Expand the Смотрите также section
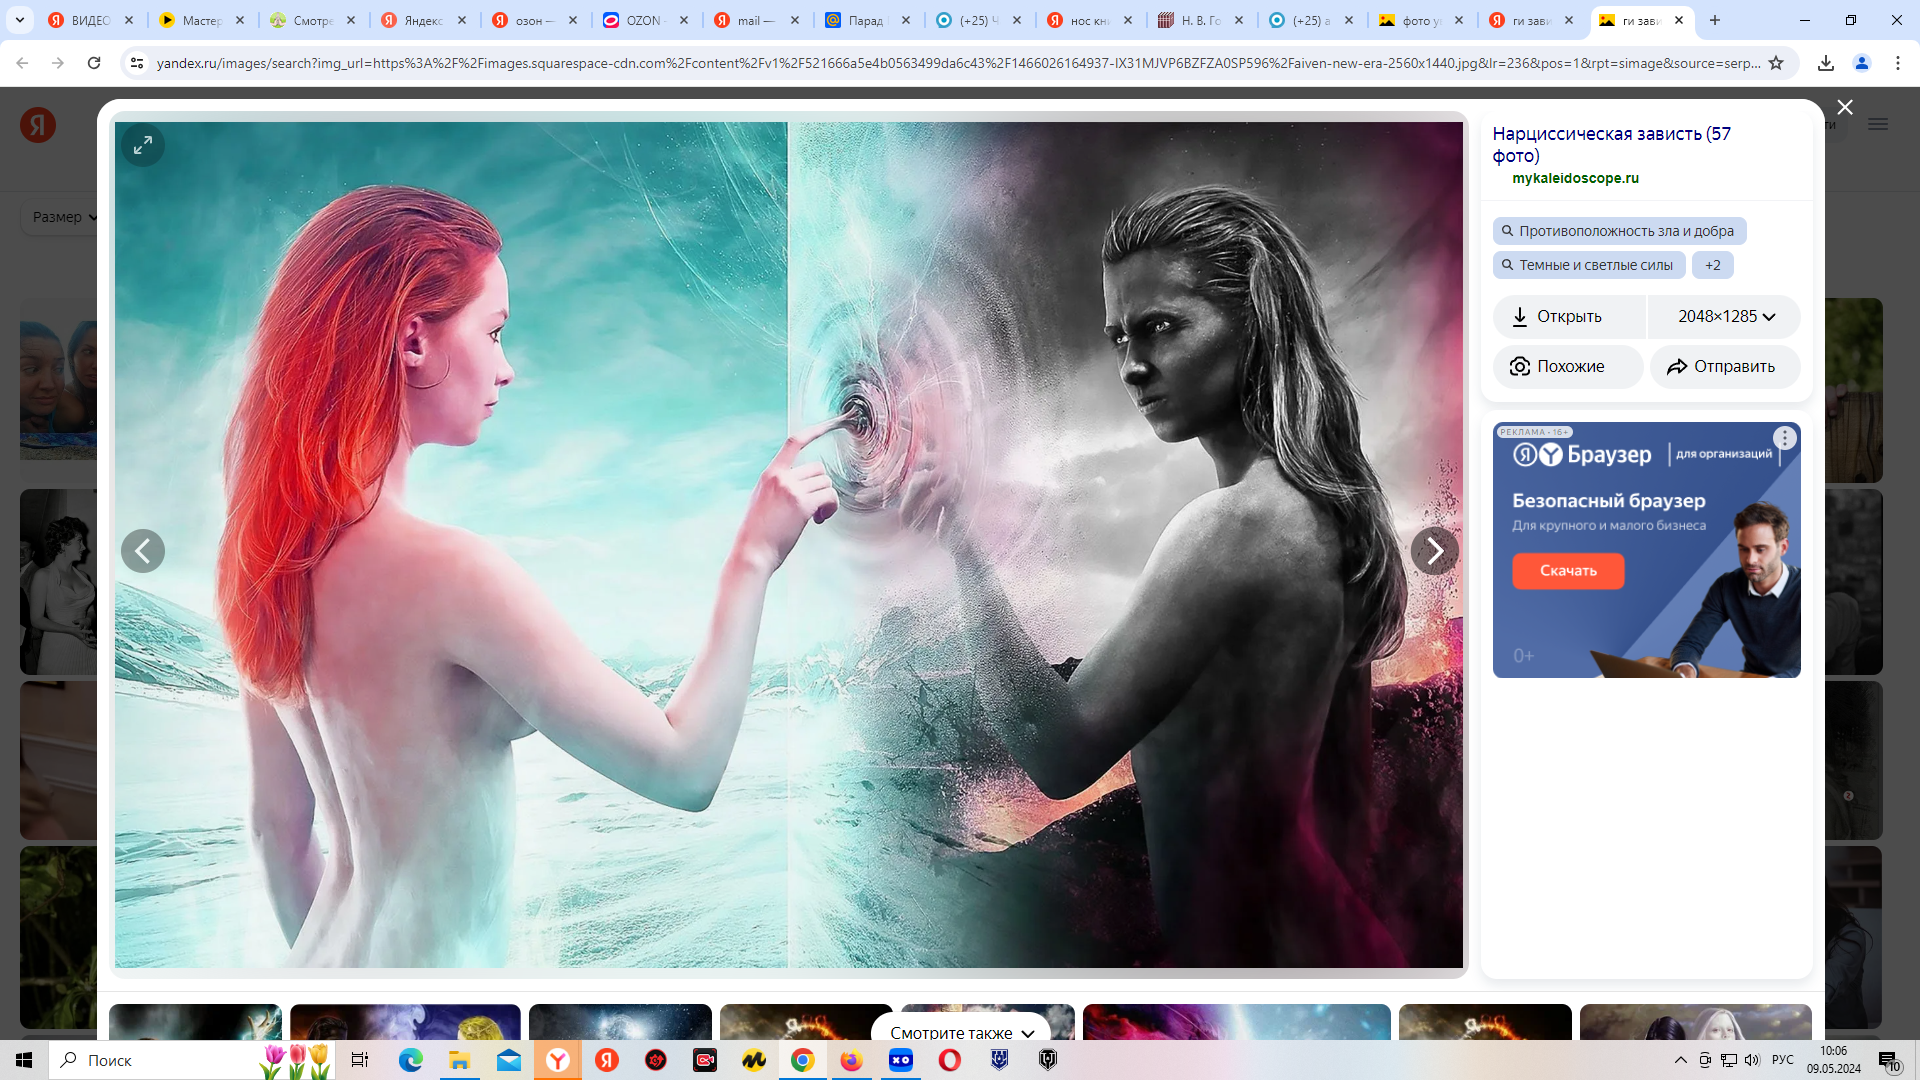Viewport: 1920px width, 1080px height. (x=961, y=1032)
